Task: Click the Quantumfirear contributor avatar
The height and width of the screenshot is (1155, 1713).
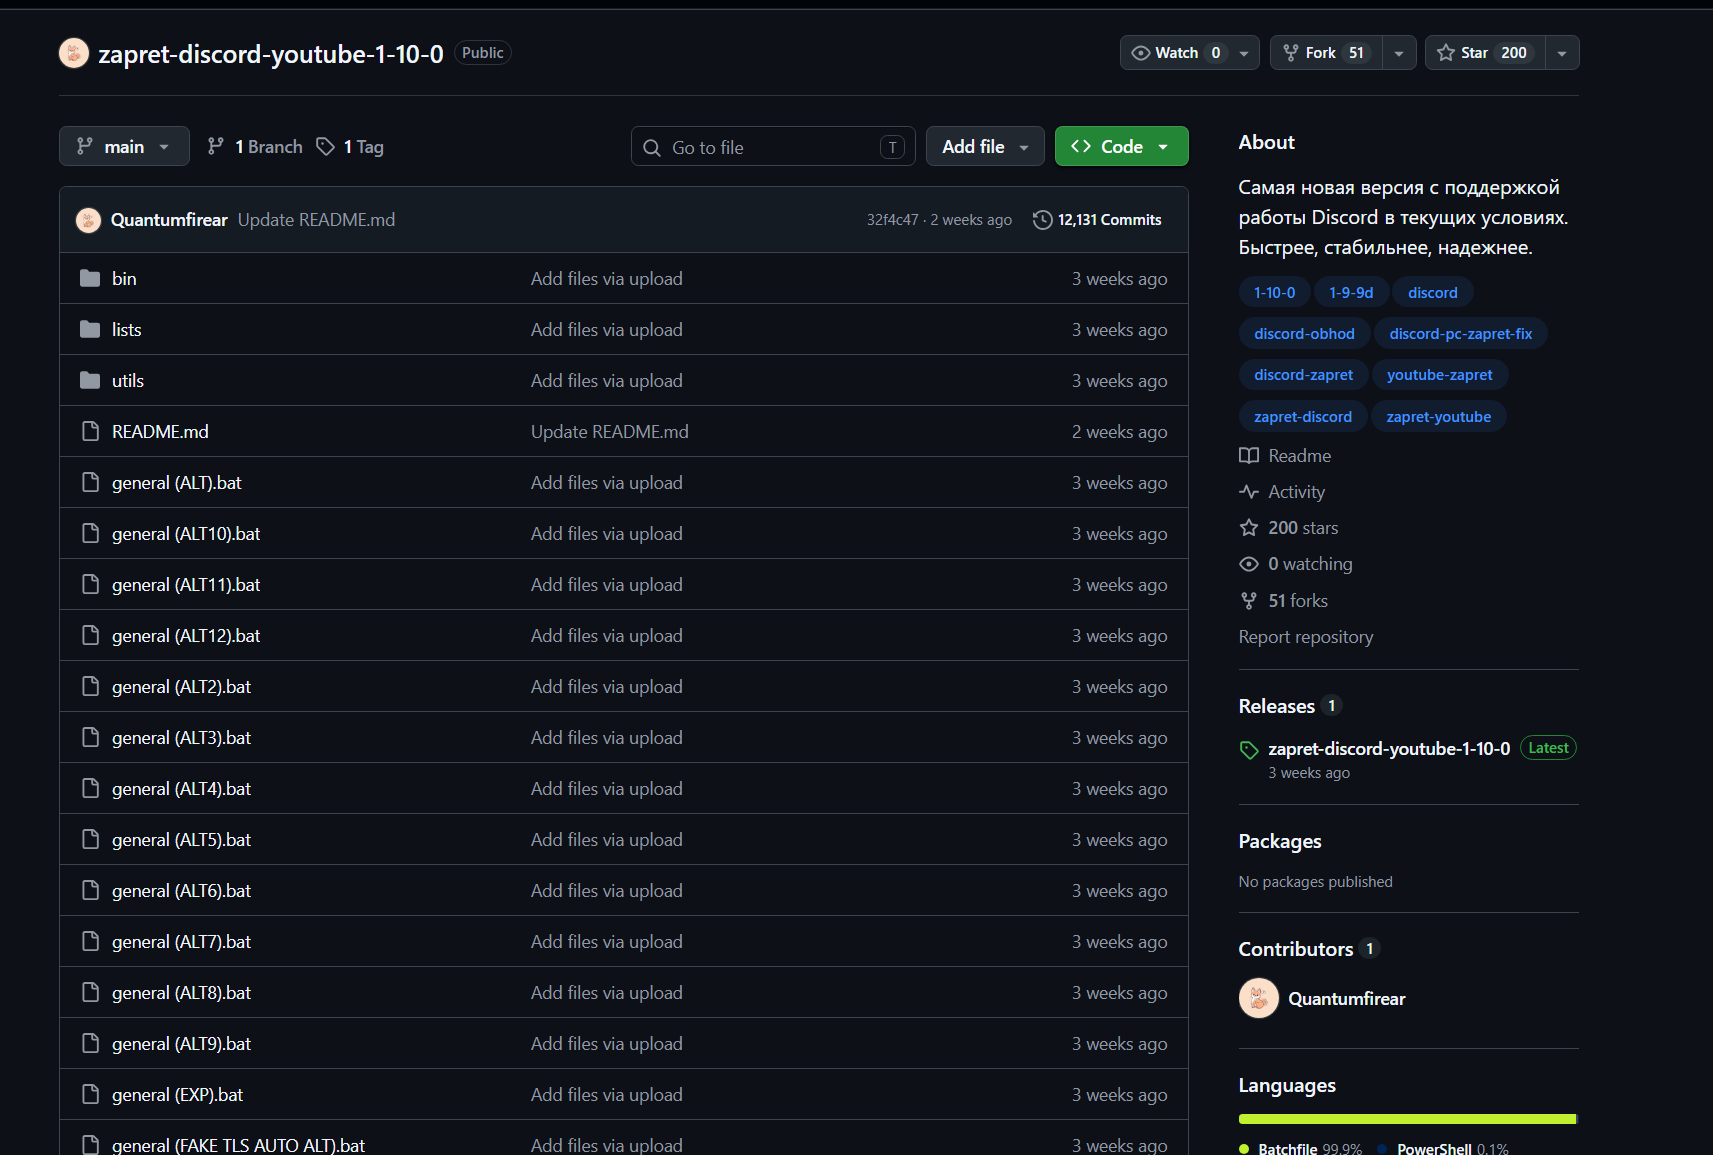Action: coord(1259,998)
